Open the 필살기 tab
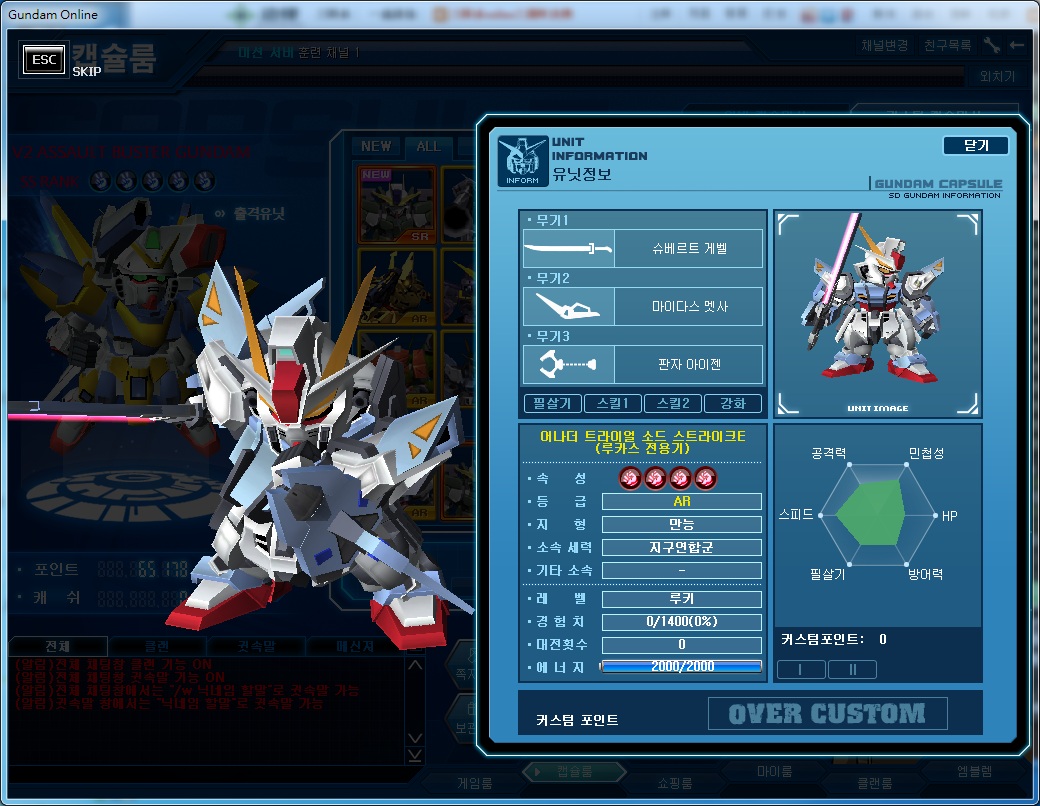This screenshot has height=806, width=1040. [552, 403]
